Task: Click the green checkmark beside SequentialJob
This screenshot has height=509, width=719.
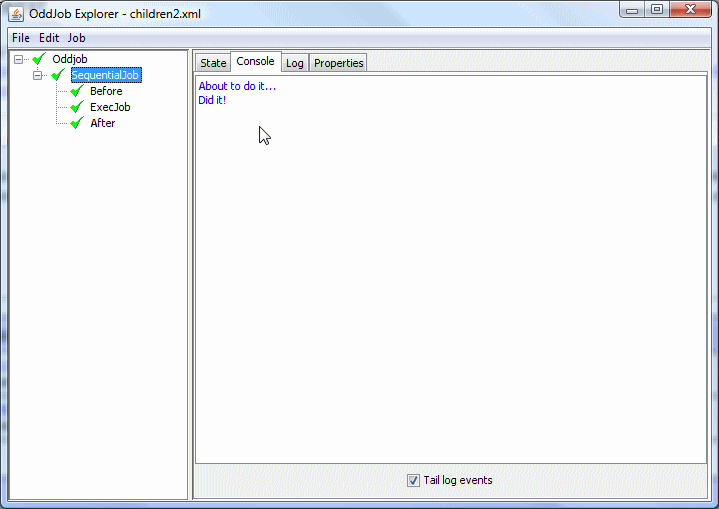Action: [x=58, y=75]
